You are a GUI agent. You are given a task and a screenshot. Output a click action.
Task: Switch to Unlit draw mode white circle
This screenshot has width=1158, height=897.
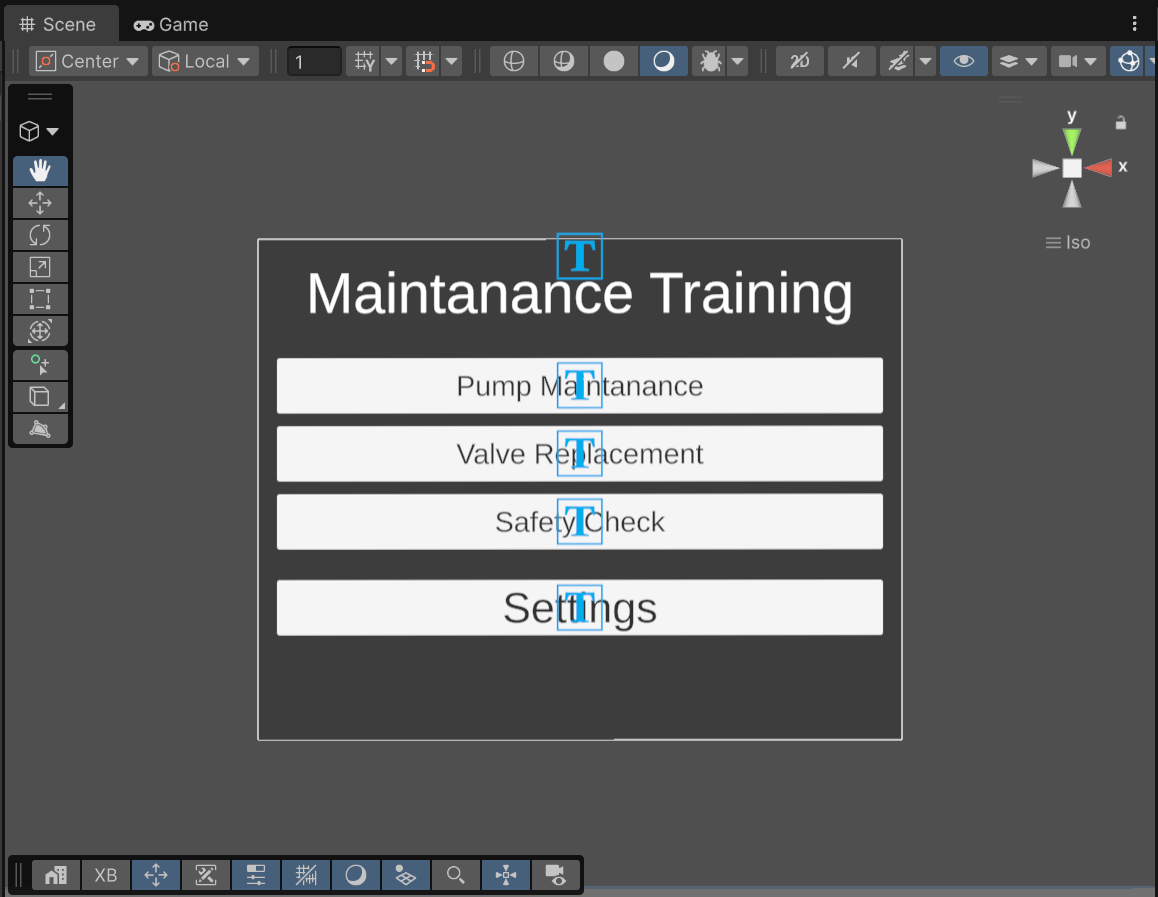(614, 61)
